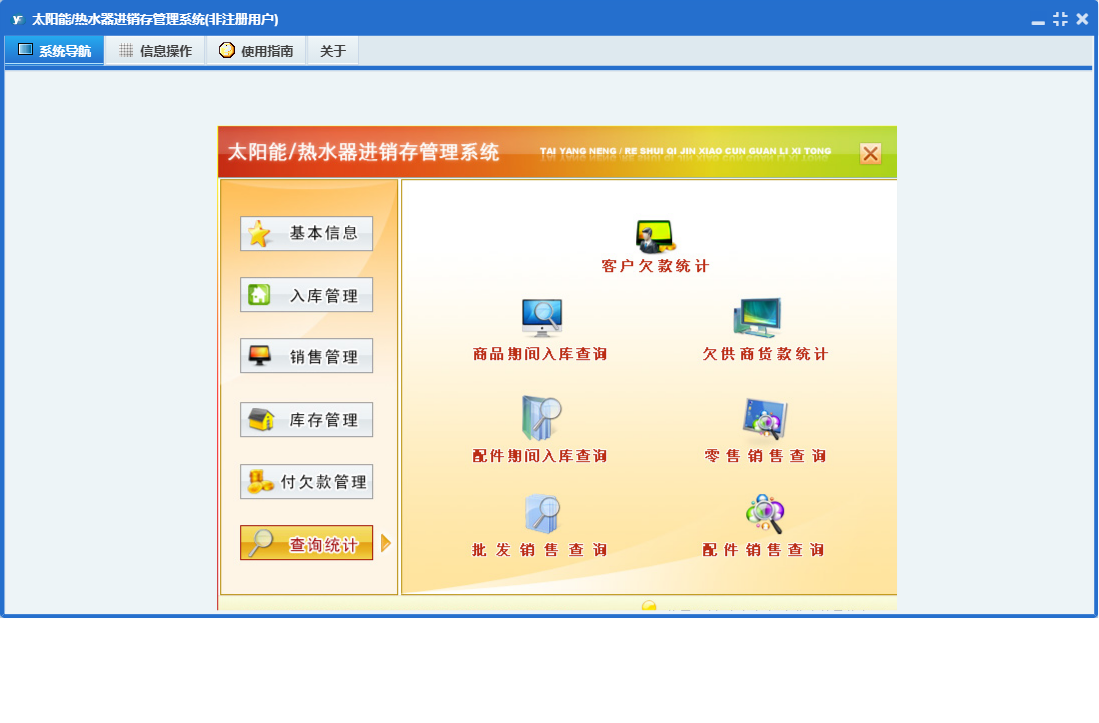Open 商品期间入库查询 via its monitor icon
The width and height of the screenshot is (1099, 723).
tap(540, 316)
